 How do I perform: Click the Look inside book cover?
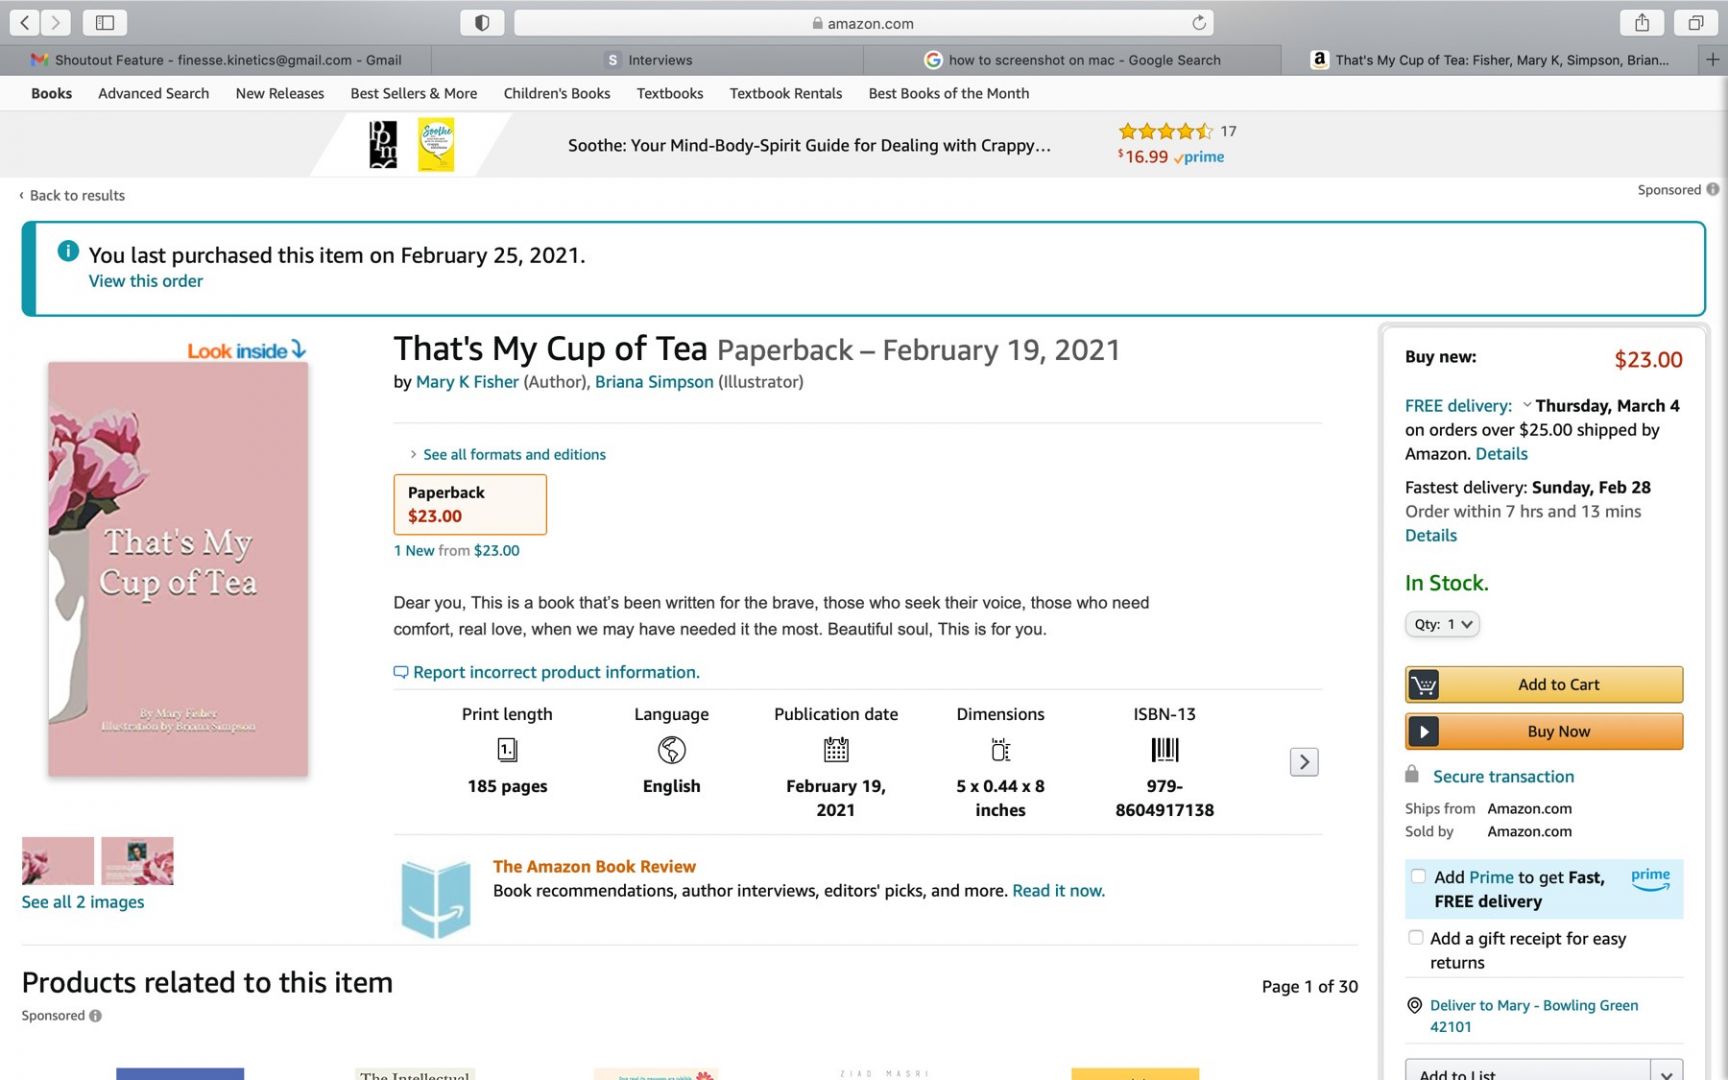(x=178, y=568)
